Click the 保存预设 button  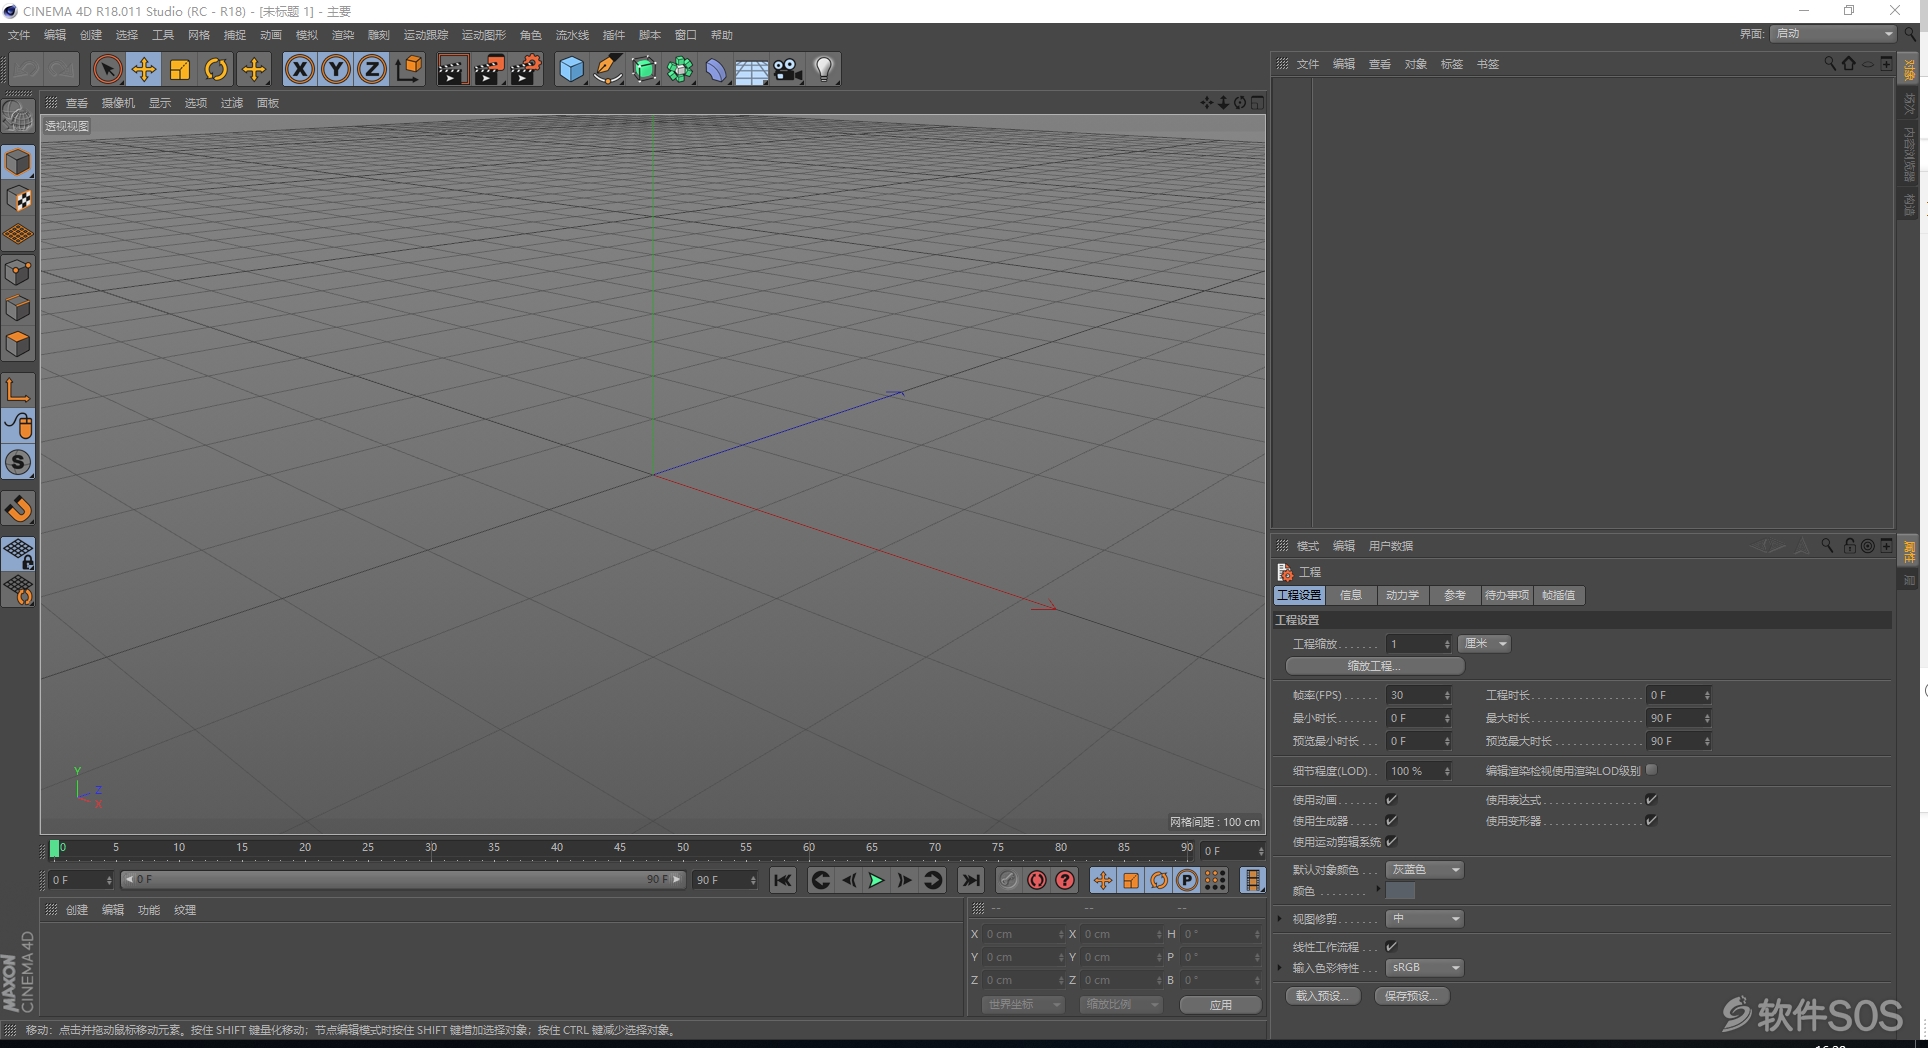1412,996
